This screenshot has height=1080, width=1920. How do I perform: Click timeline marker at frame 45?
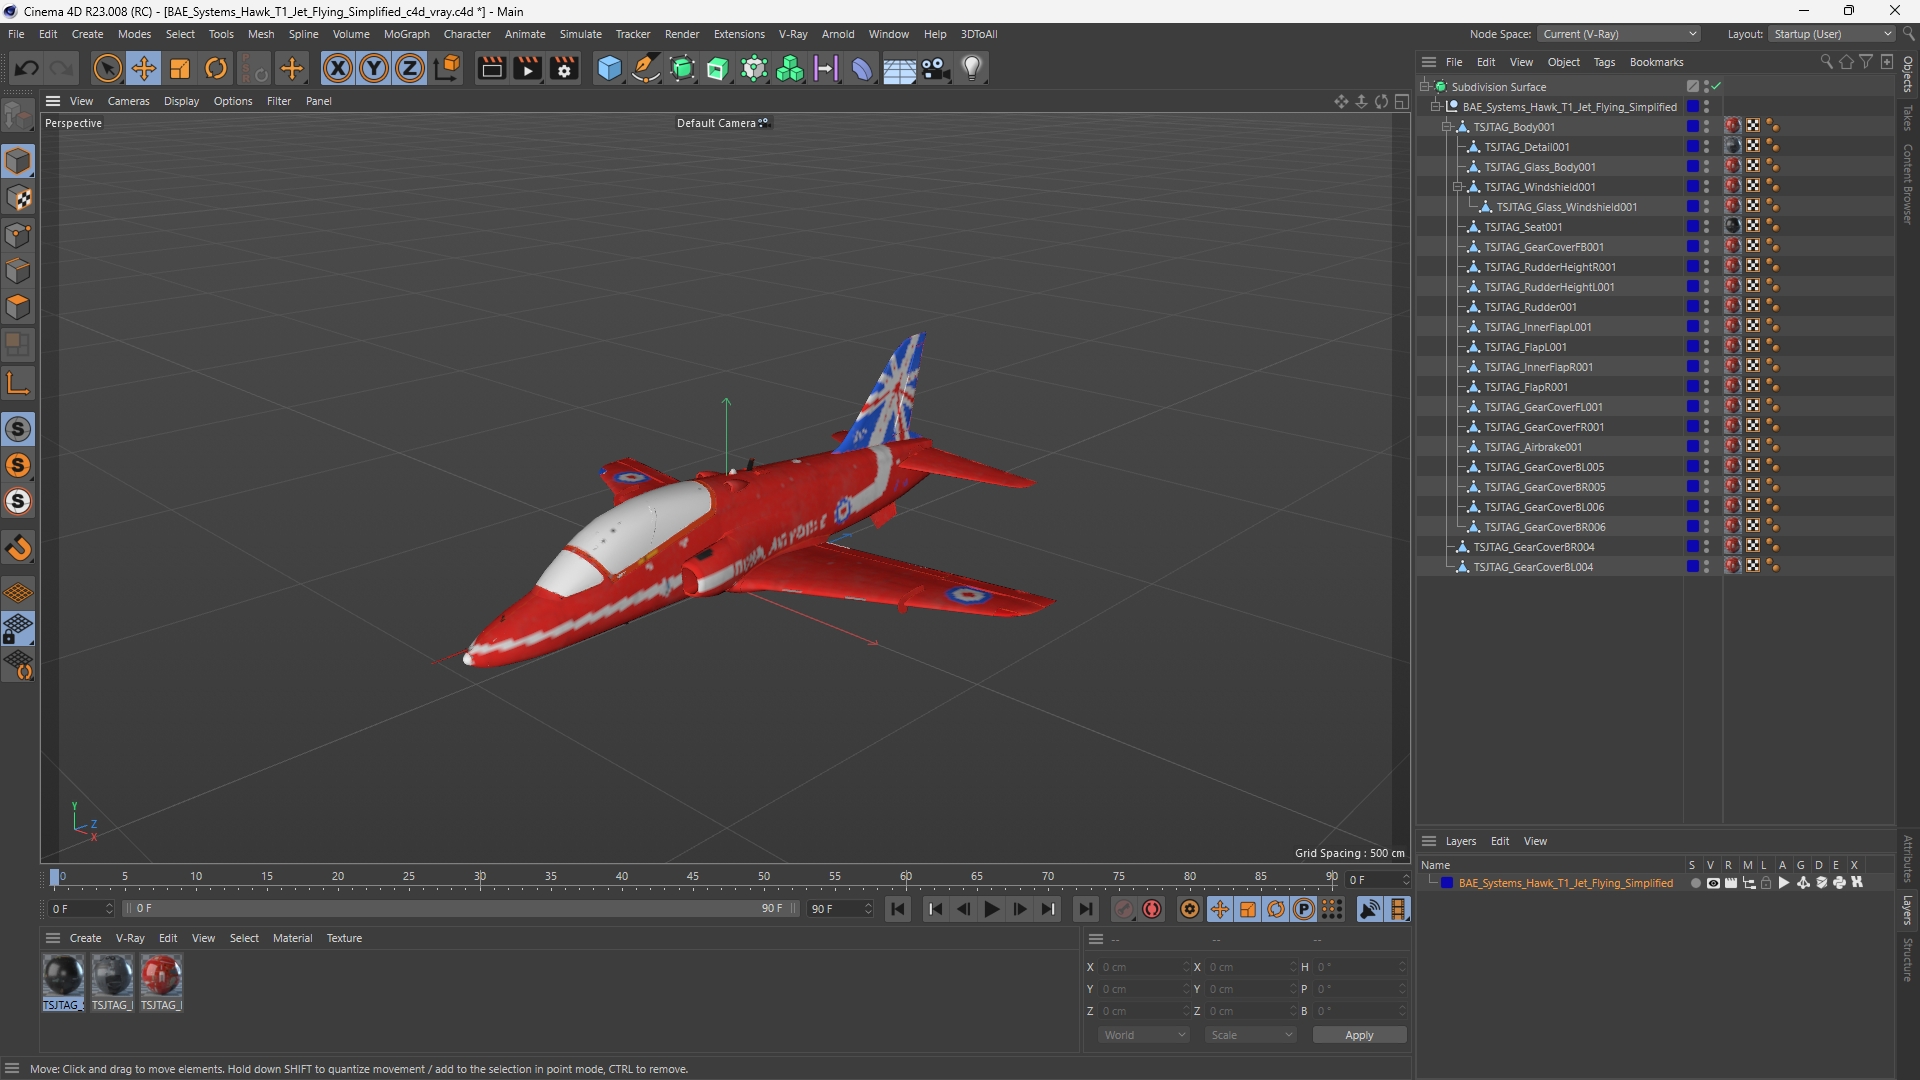[693, 877]
